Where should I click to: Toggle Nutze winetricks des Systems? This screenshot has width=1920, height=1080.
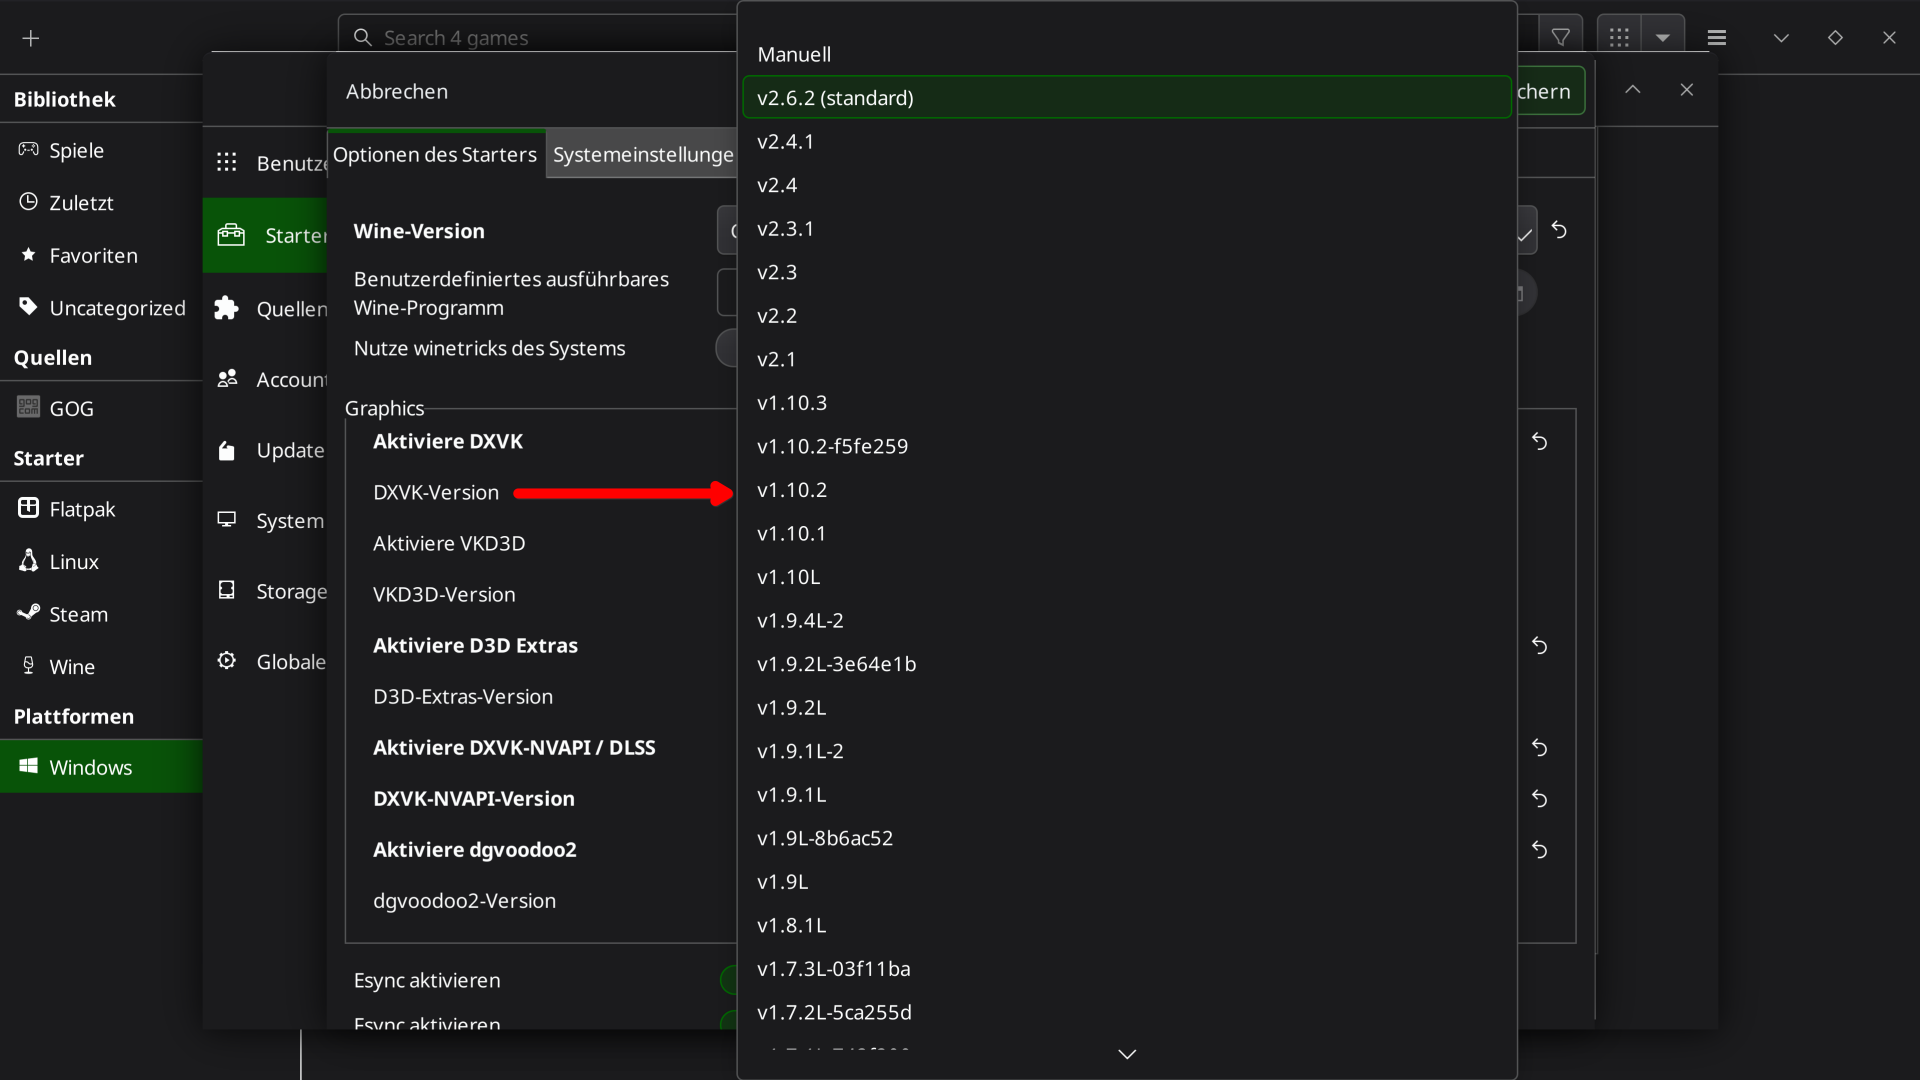coord(727,348)
